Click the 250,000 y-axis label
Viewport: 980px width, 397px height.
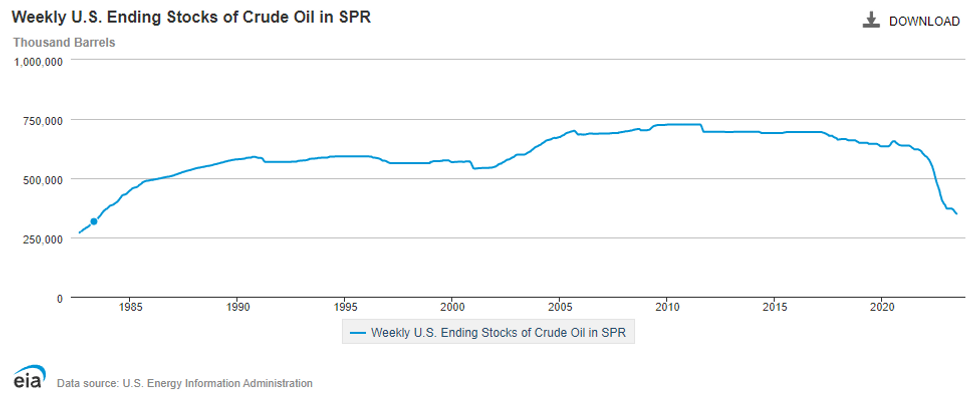(45, 240)
